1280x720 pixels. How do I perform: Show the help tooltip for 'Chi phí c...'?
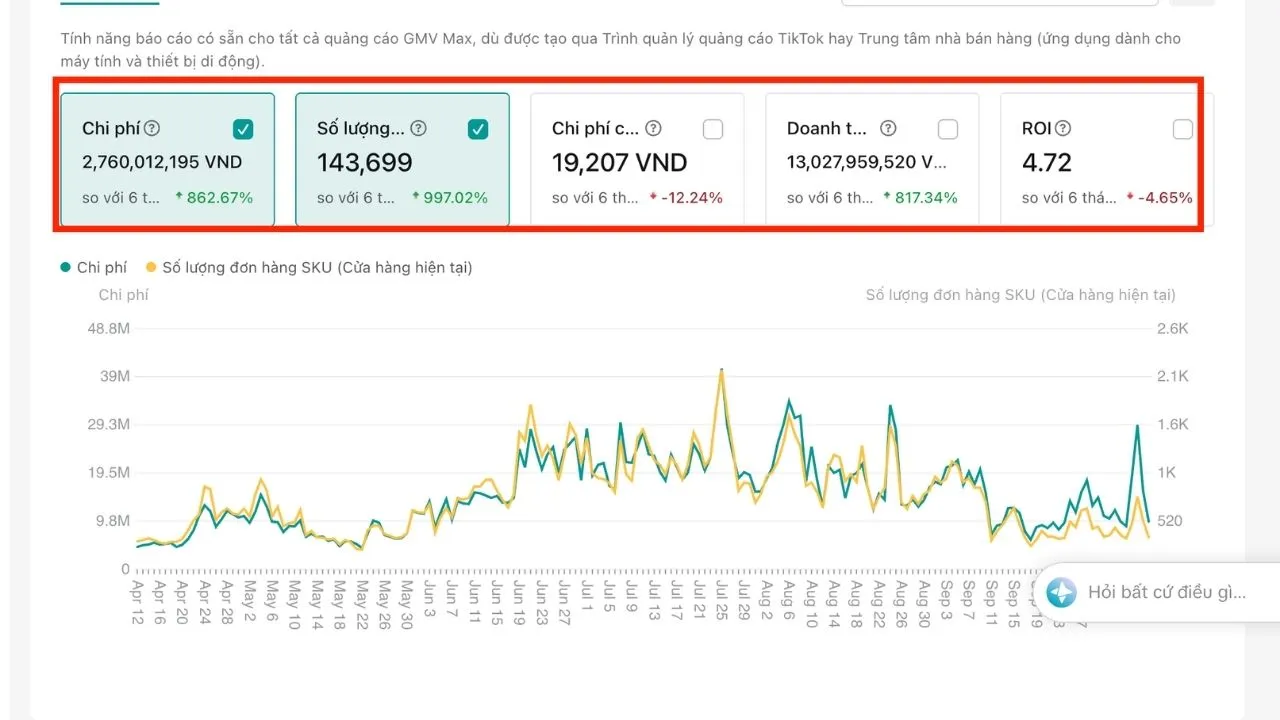tap(653, 128)
